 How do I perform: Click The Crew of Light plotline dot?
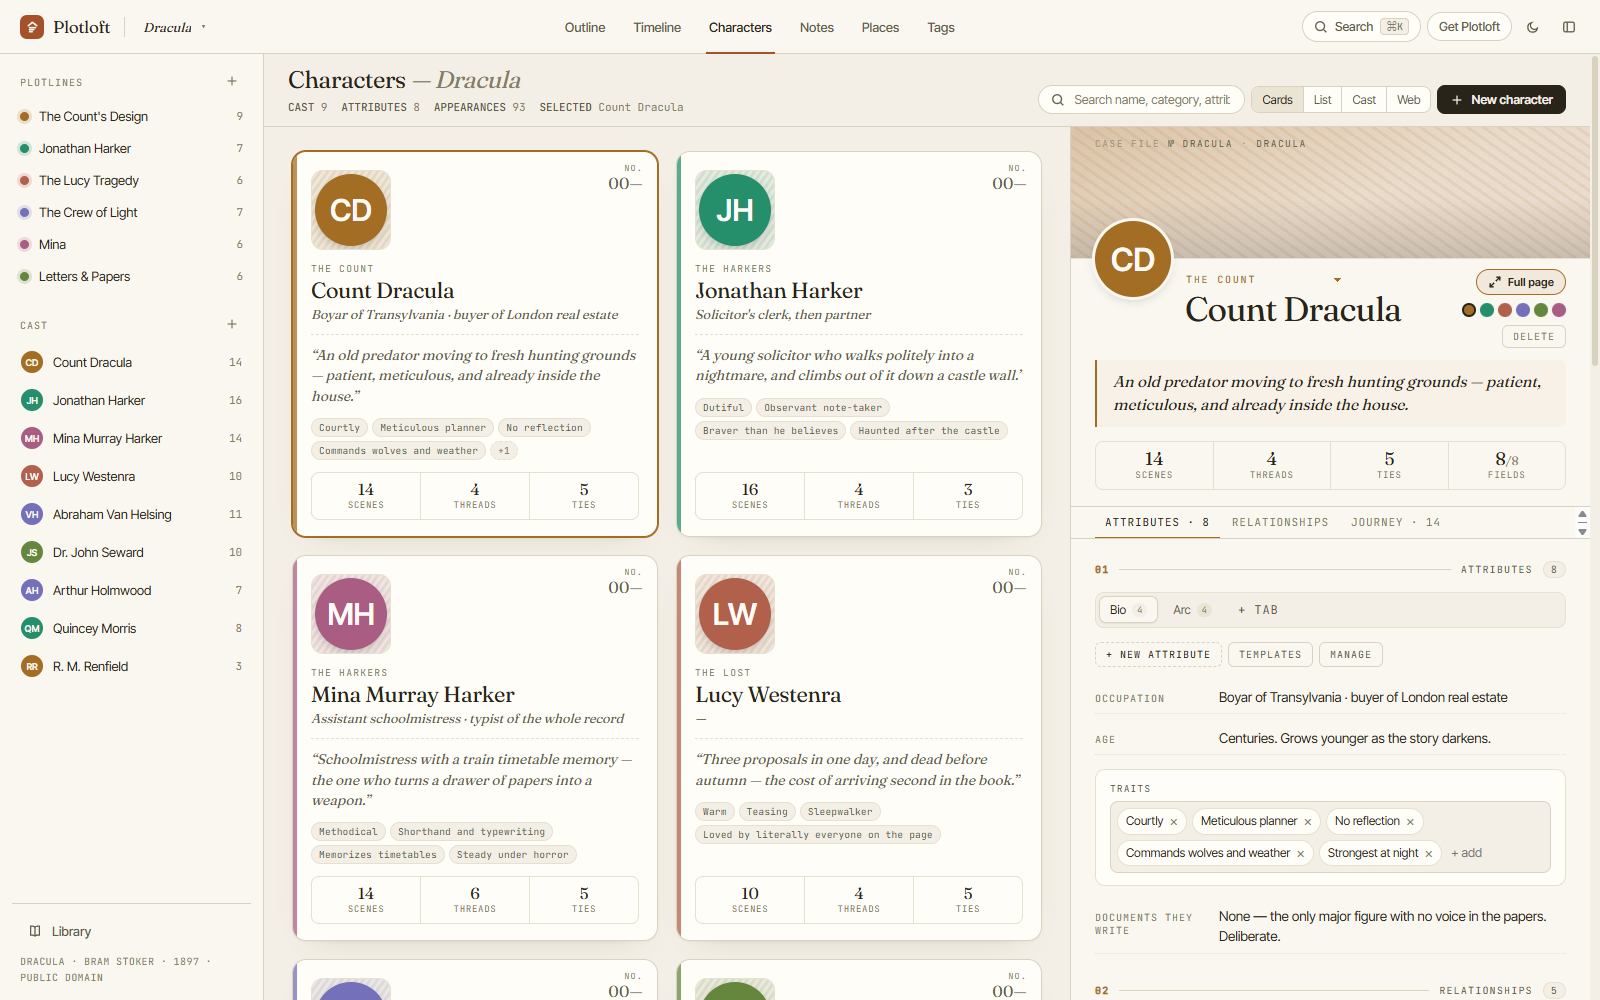click(25, 212)
